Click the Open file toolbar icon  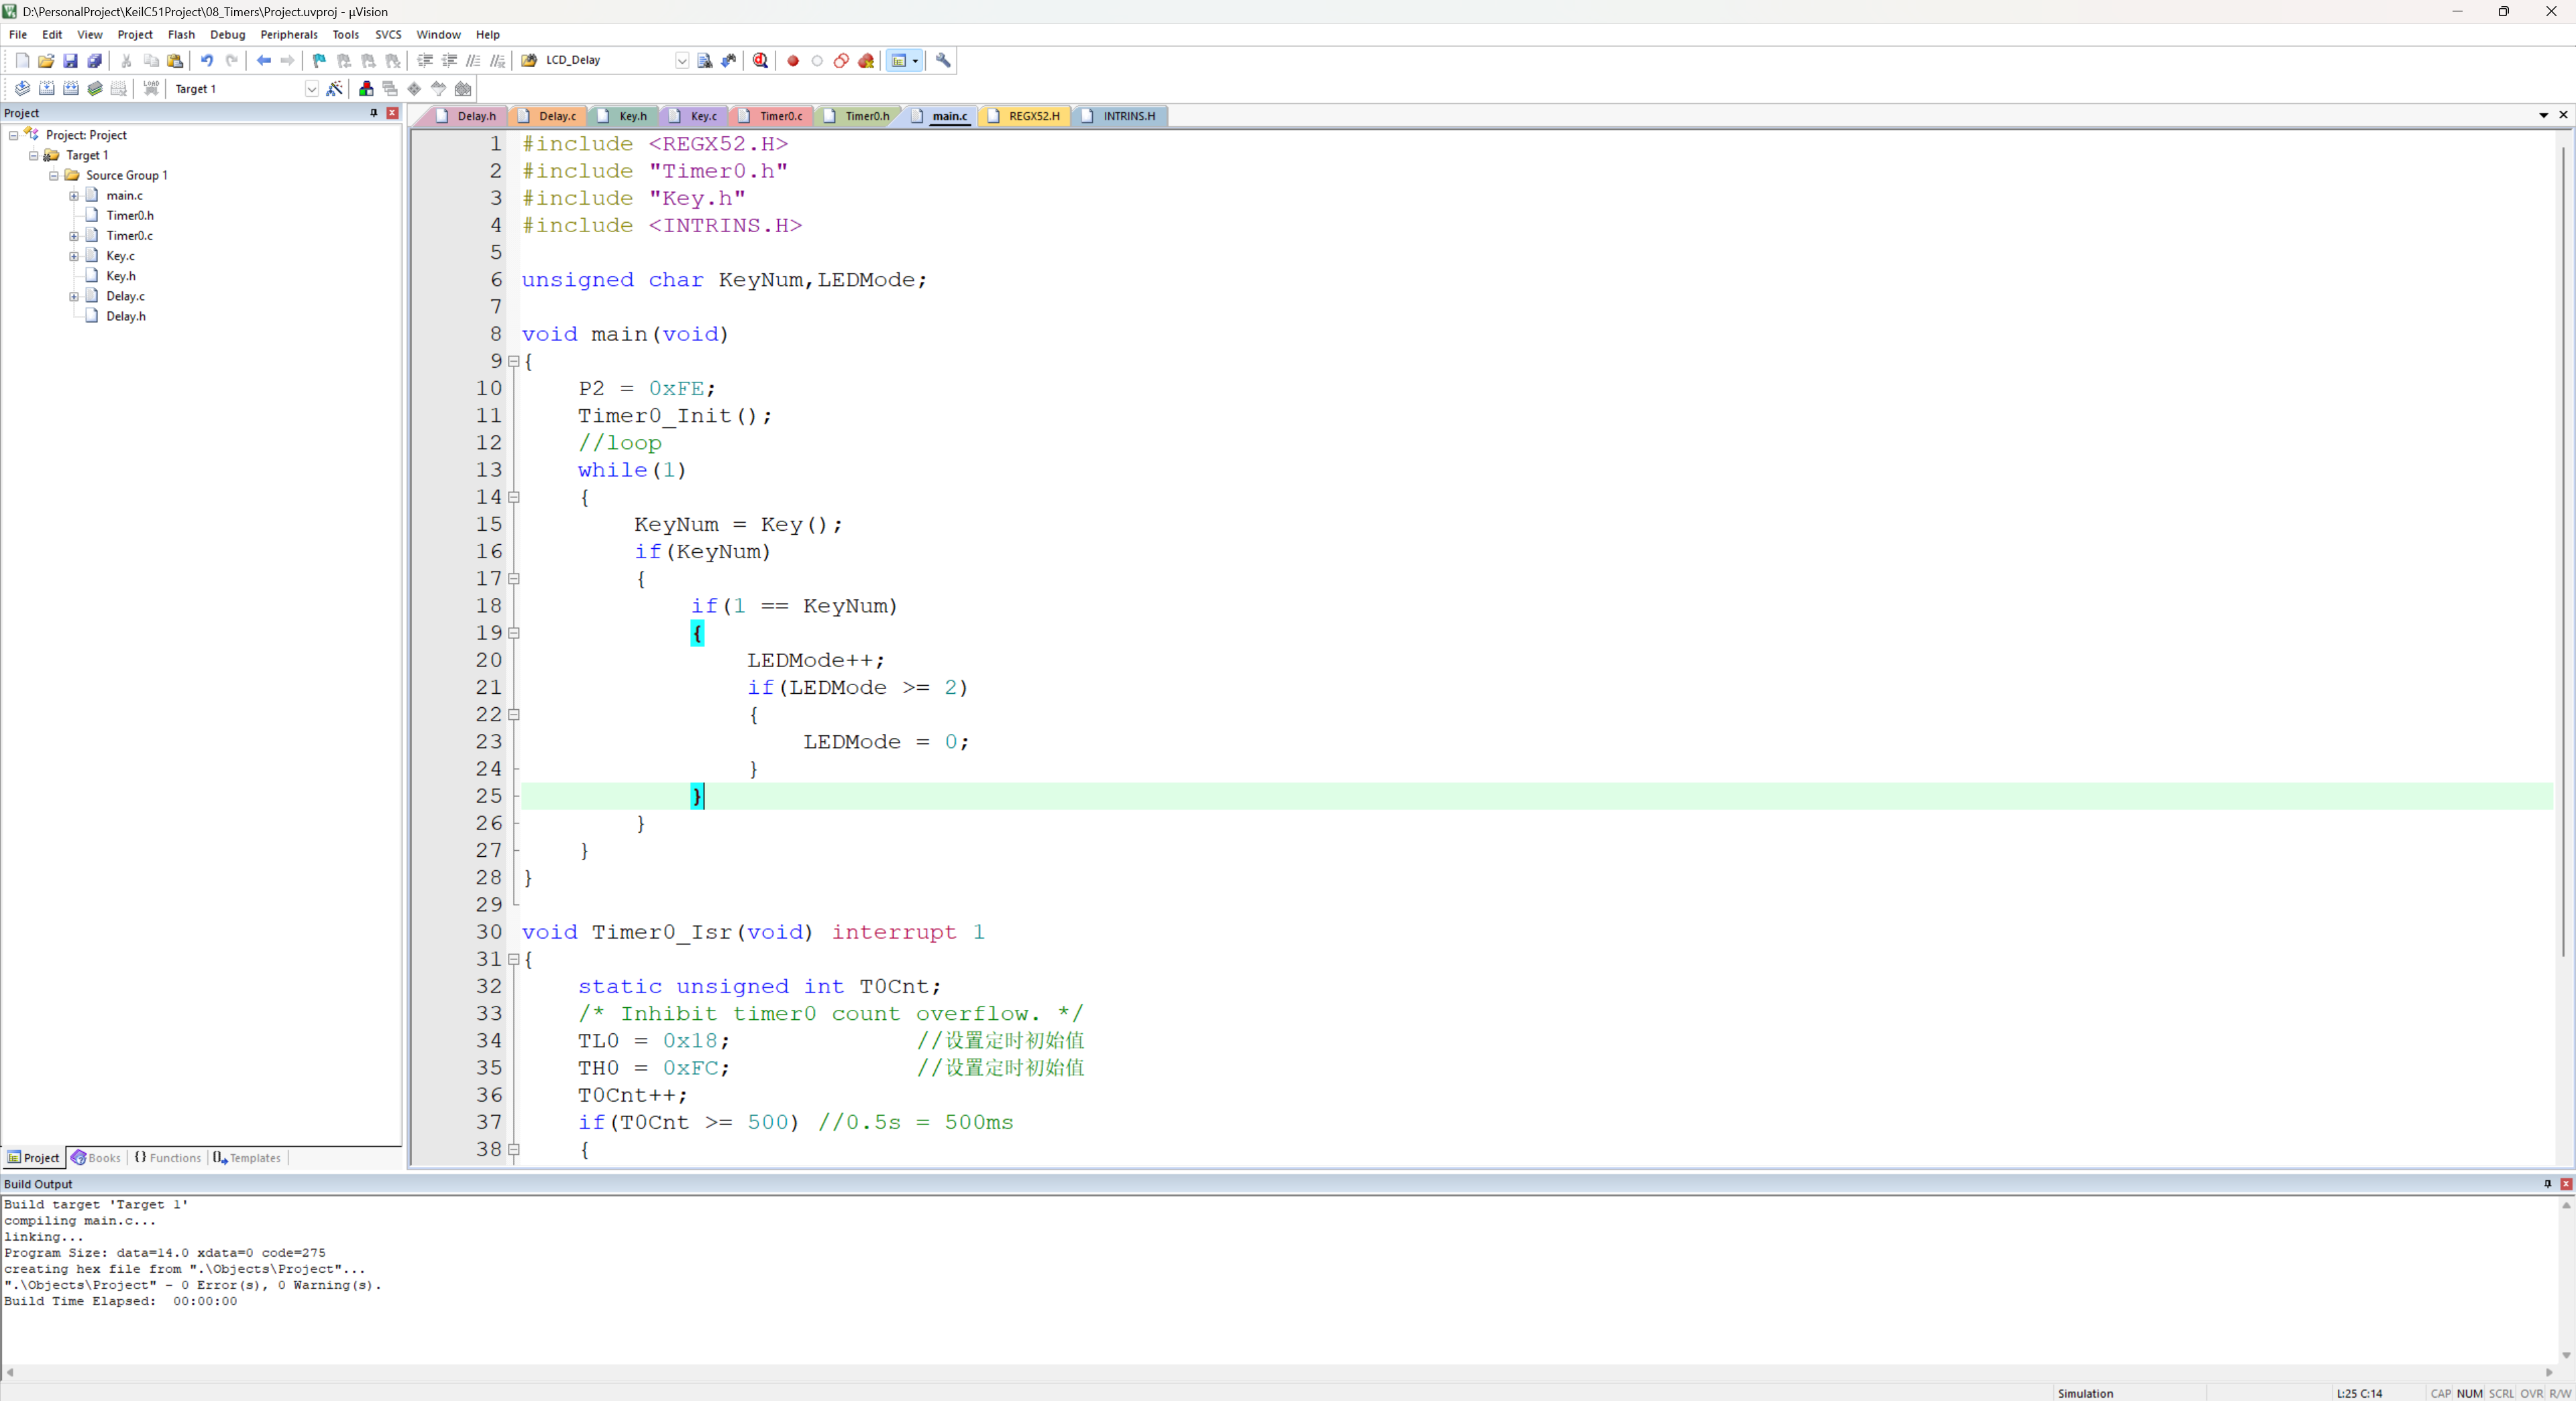coord(46,60)
